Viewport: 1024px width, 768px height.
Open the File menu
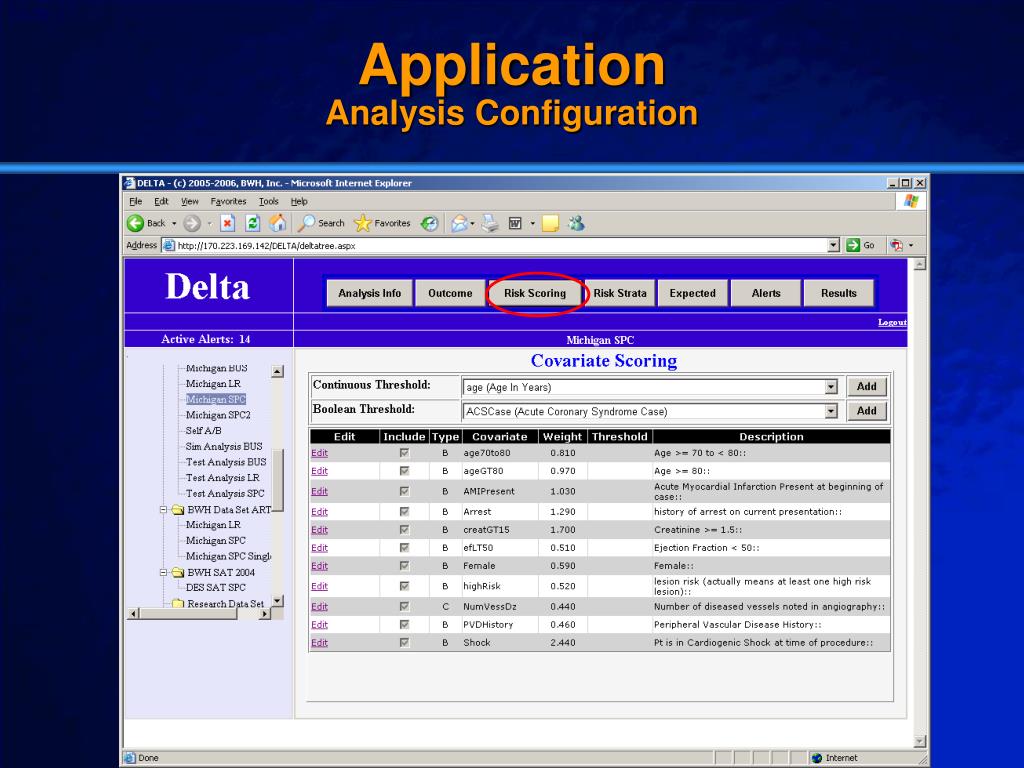coord(135,201)
